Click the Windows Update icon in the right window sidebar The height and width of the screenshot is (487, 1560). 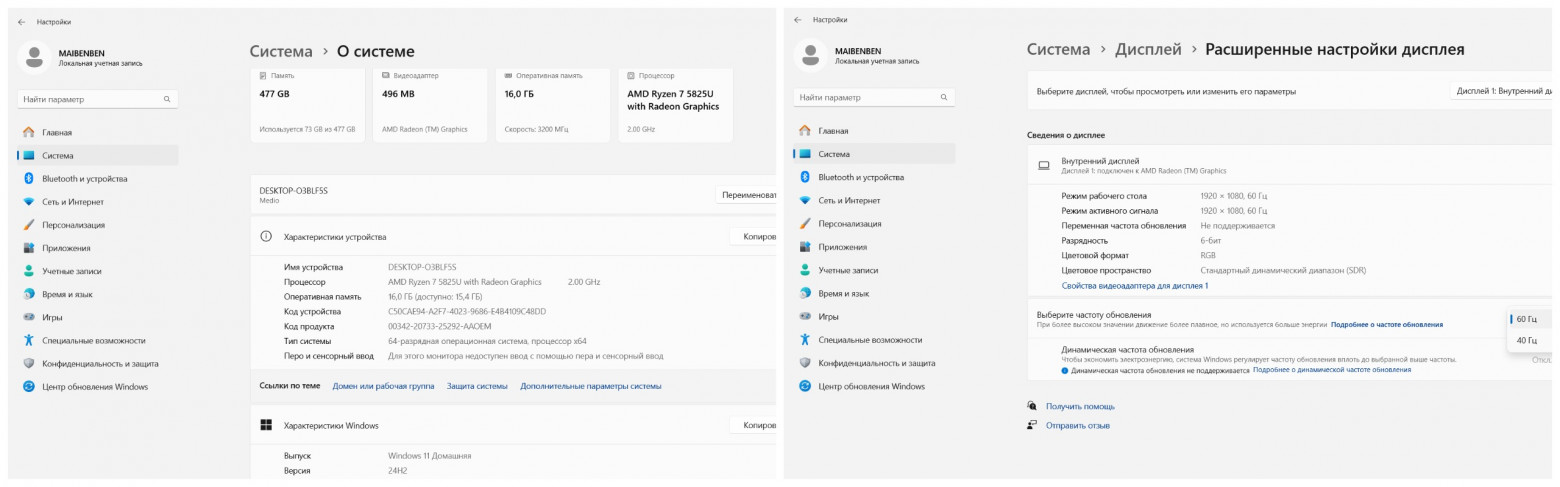point(805,386)
